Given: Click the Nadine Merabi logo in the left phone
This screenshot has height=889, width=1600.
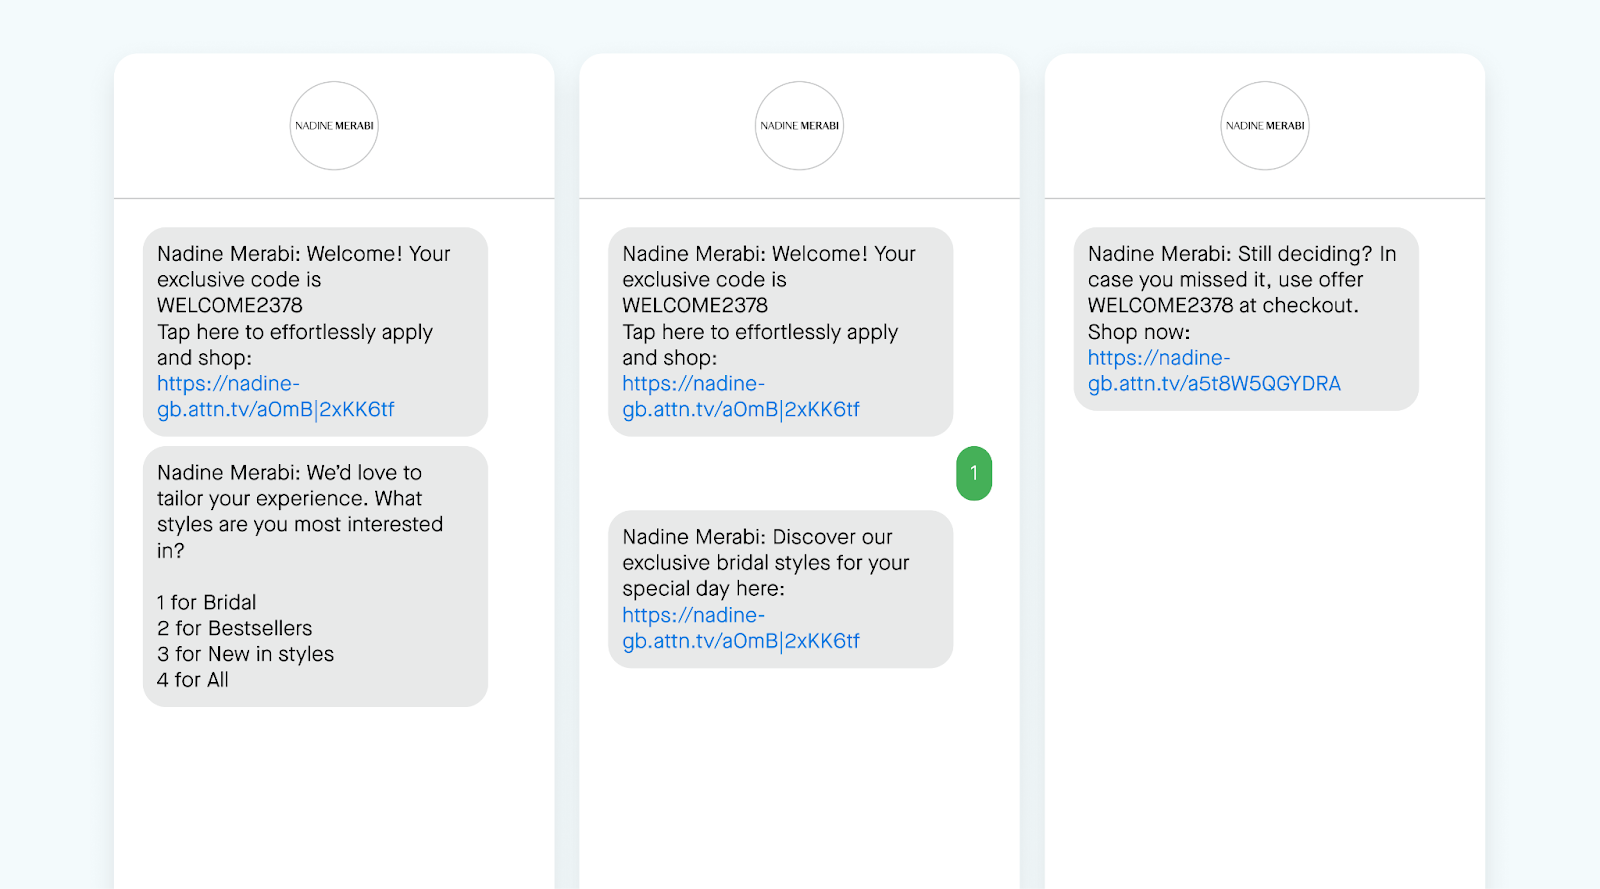Looking at the screenshot, I should coord(334,126).
